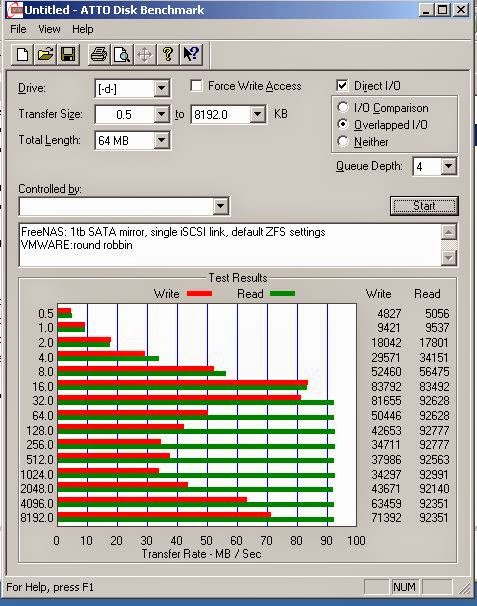Open the File menu
Screen dimensions: 477x606
coord(18,29)
